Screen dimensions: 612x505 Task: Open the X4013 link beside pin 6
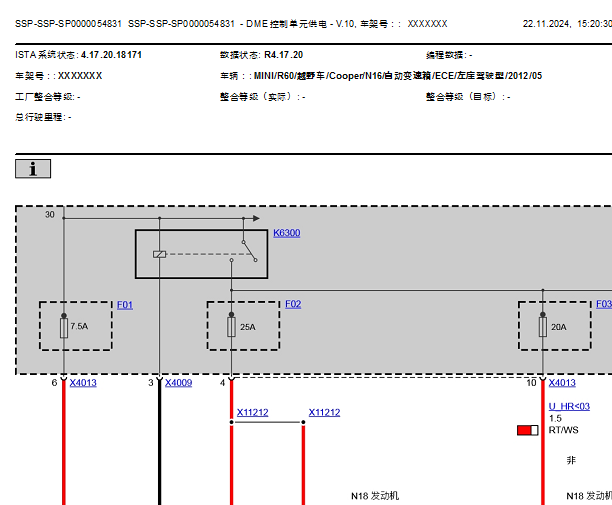83,383
